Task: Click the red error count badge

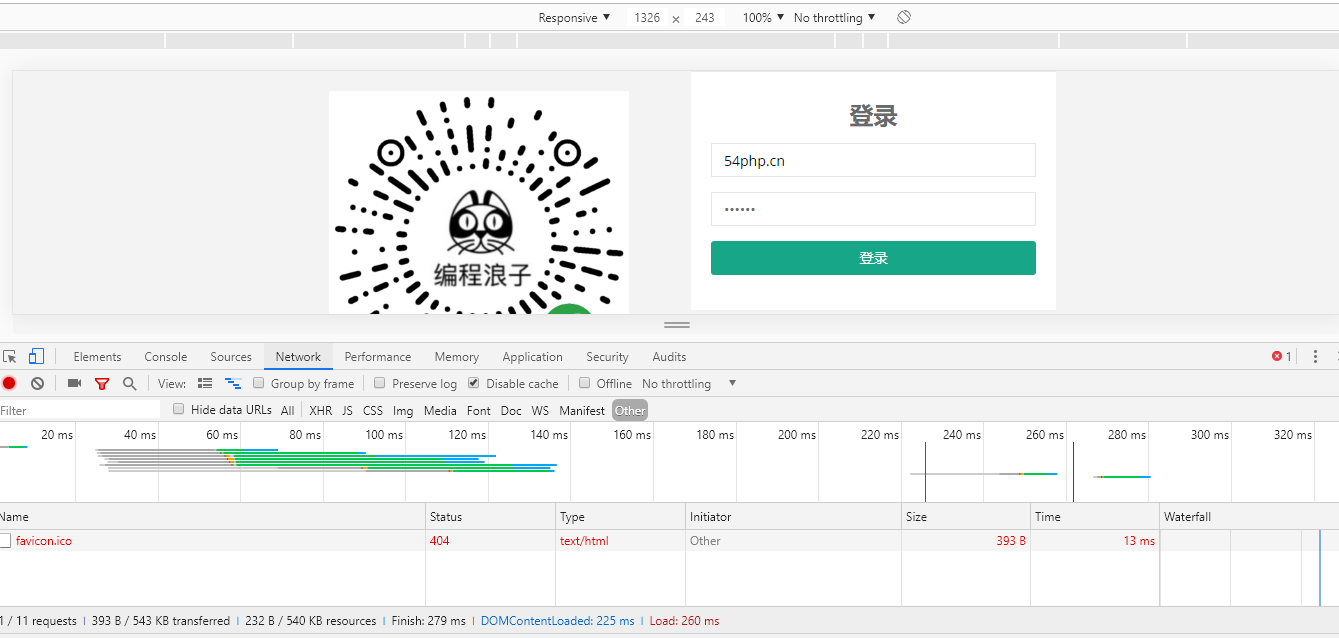Action: (1281, 356)
